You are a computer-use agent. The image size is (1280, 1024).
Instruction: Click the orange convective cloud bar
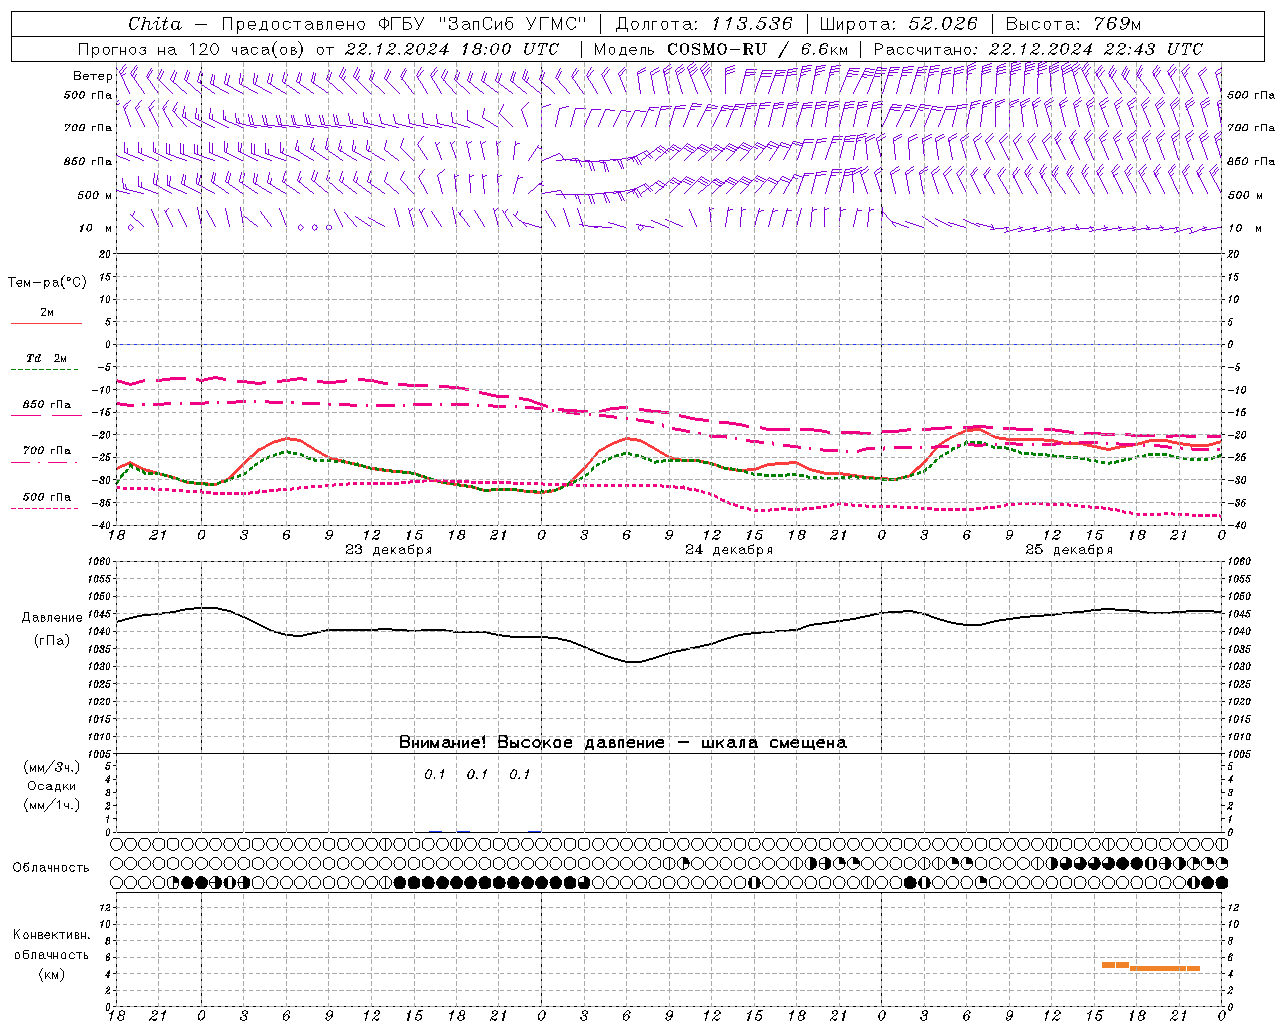tap(1150, 967)
